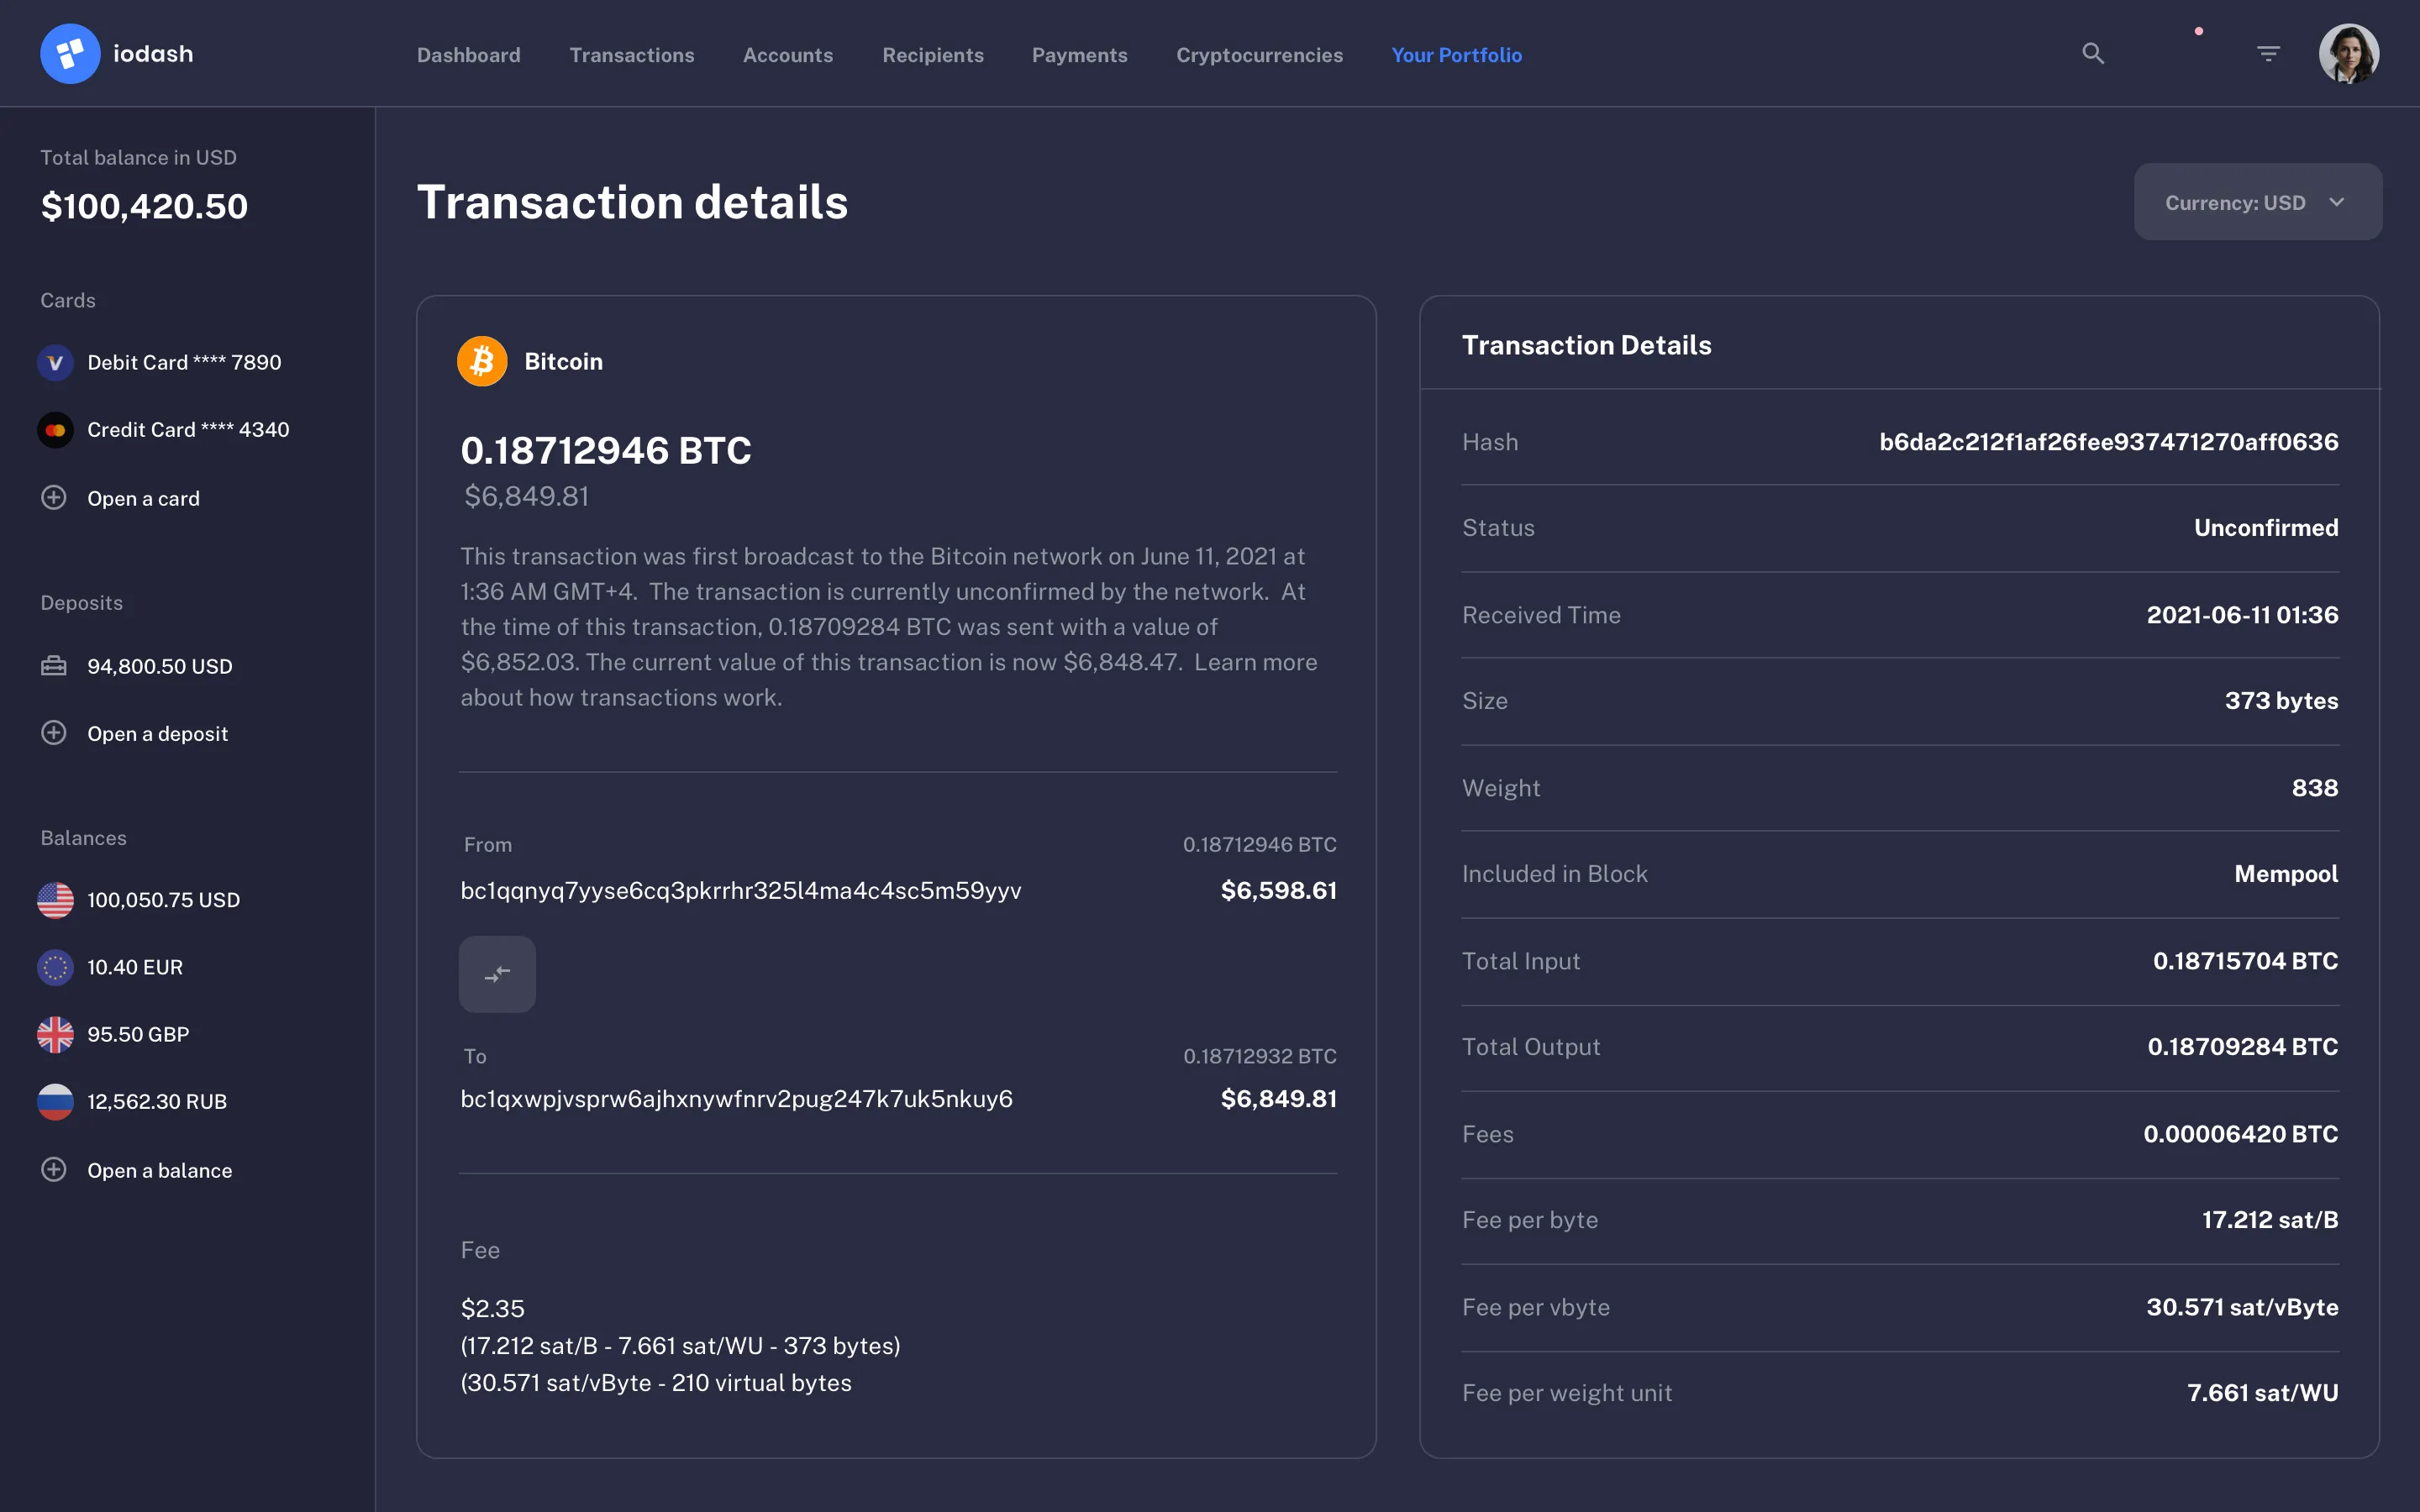Open the Recipients menu item
The height and width of the screenshot is (1512, 2420).
932,55
